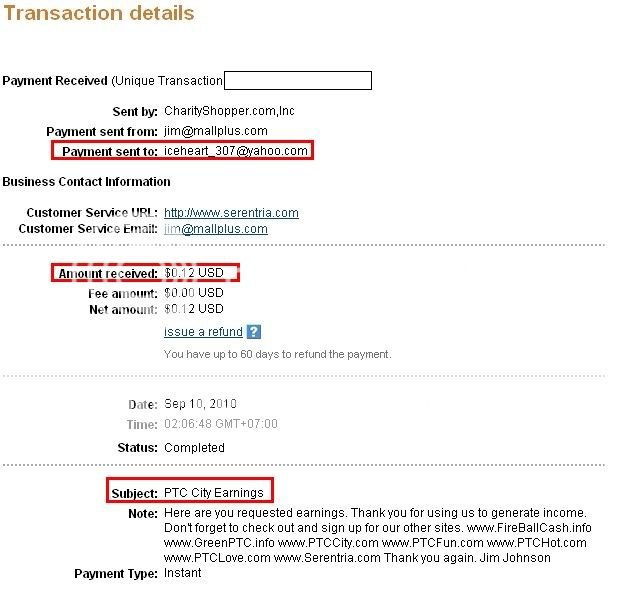Click the Net amount value $0.12 USD
Viewport: 617px width, 595px height.
193,310
